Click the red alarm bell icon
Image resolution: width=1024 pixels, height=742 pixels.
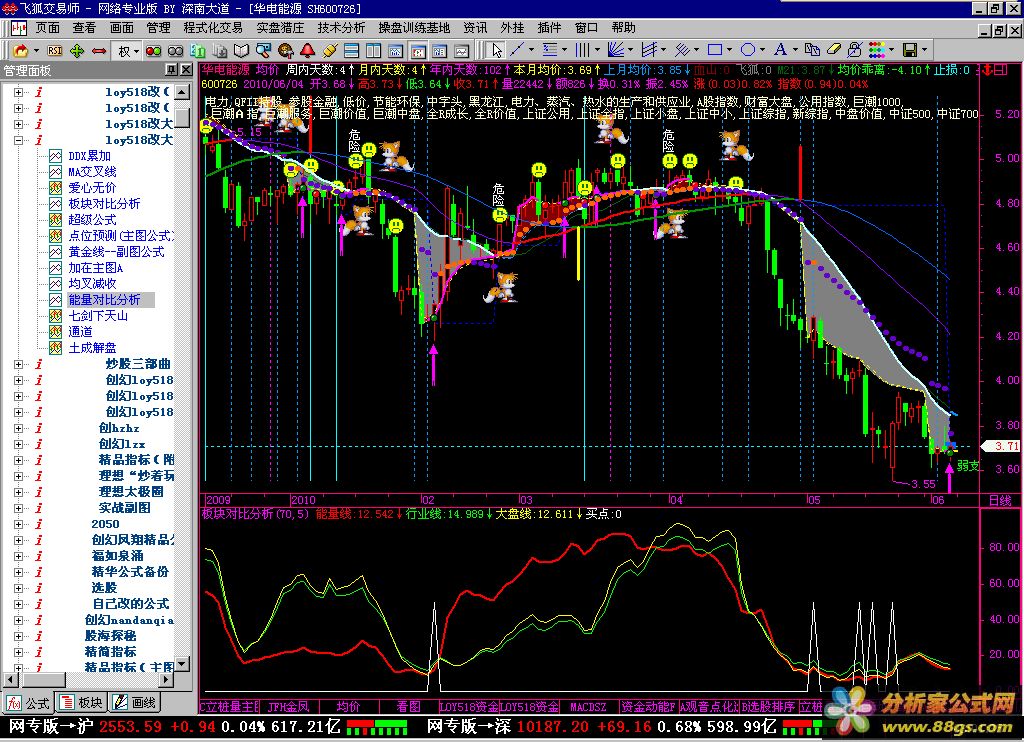pyautogui.click(x=308, y=50)
